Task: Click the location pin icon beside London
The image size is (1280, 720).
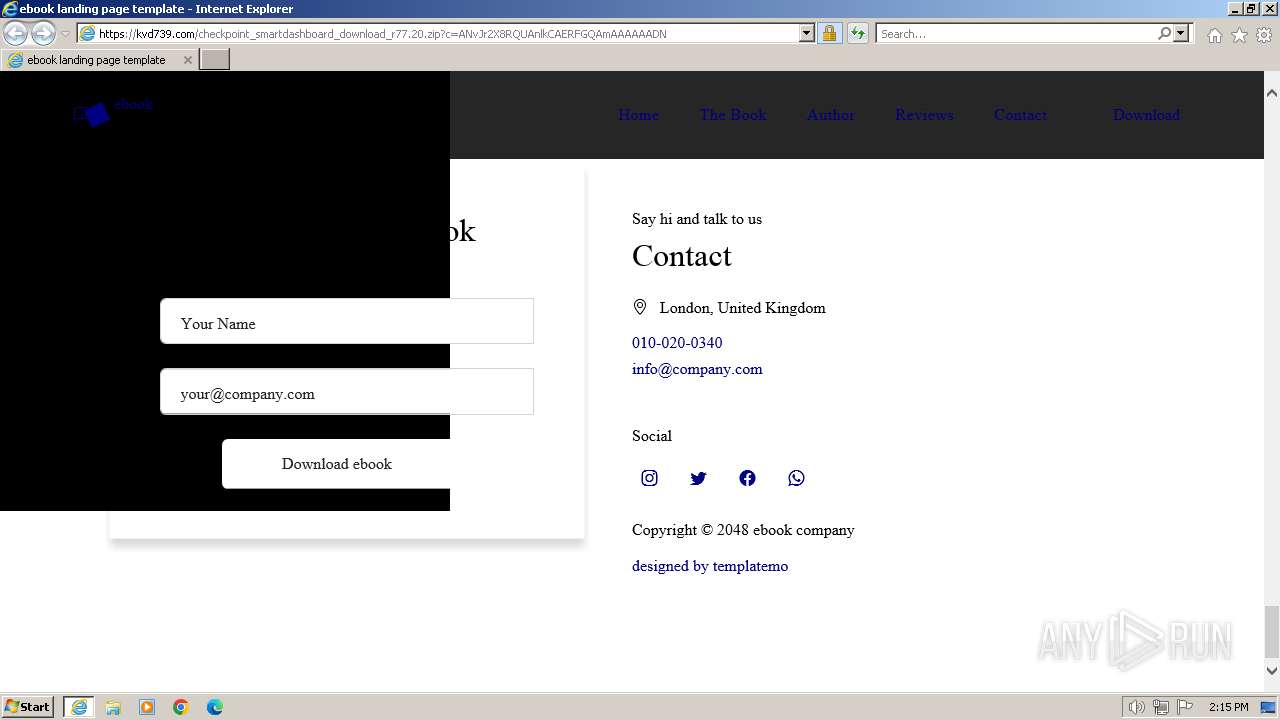Action: 640,307
